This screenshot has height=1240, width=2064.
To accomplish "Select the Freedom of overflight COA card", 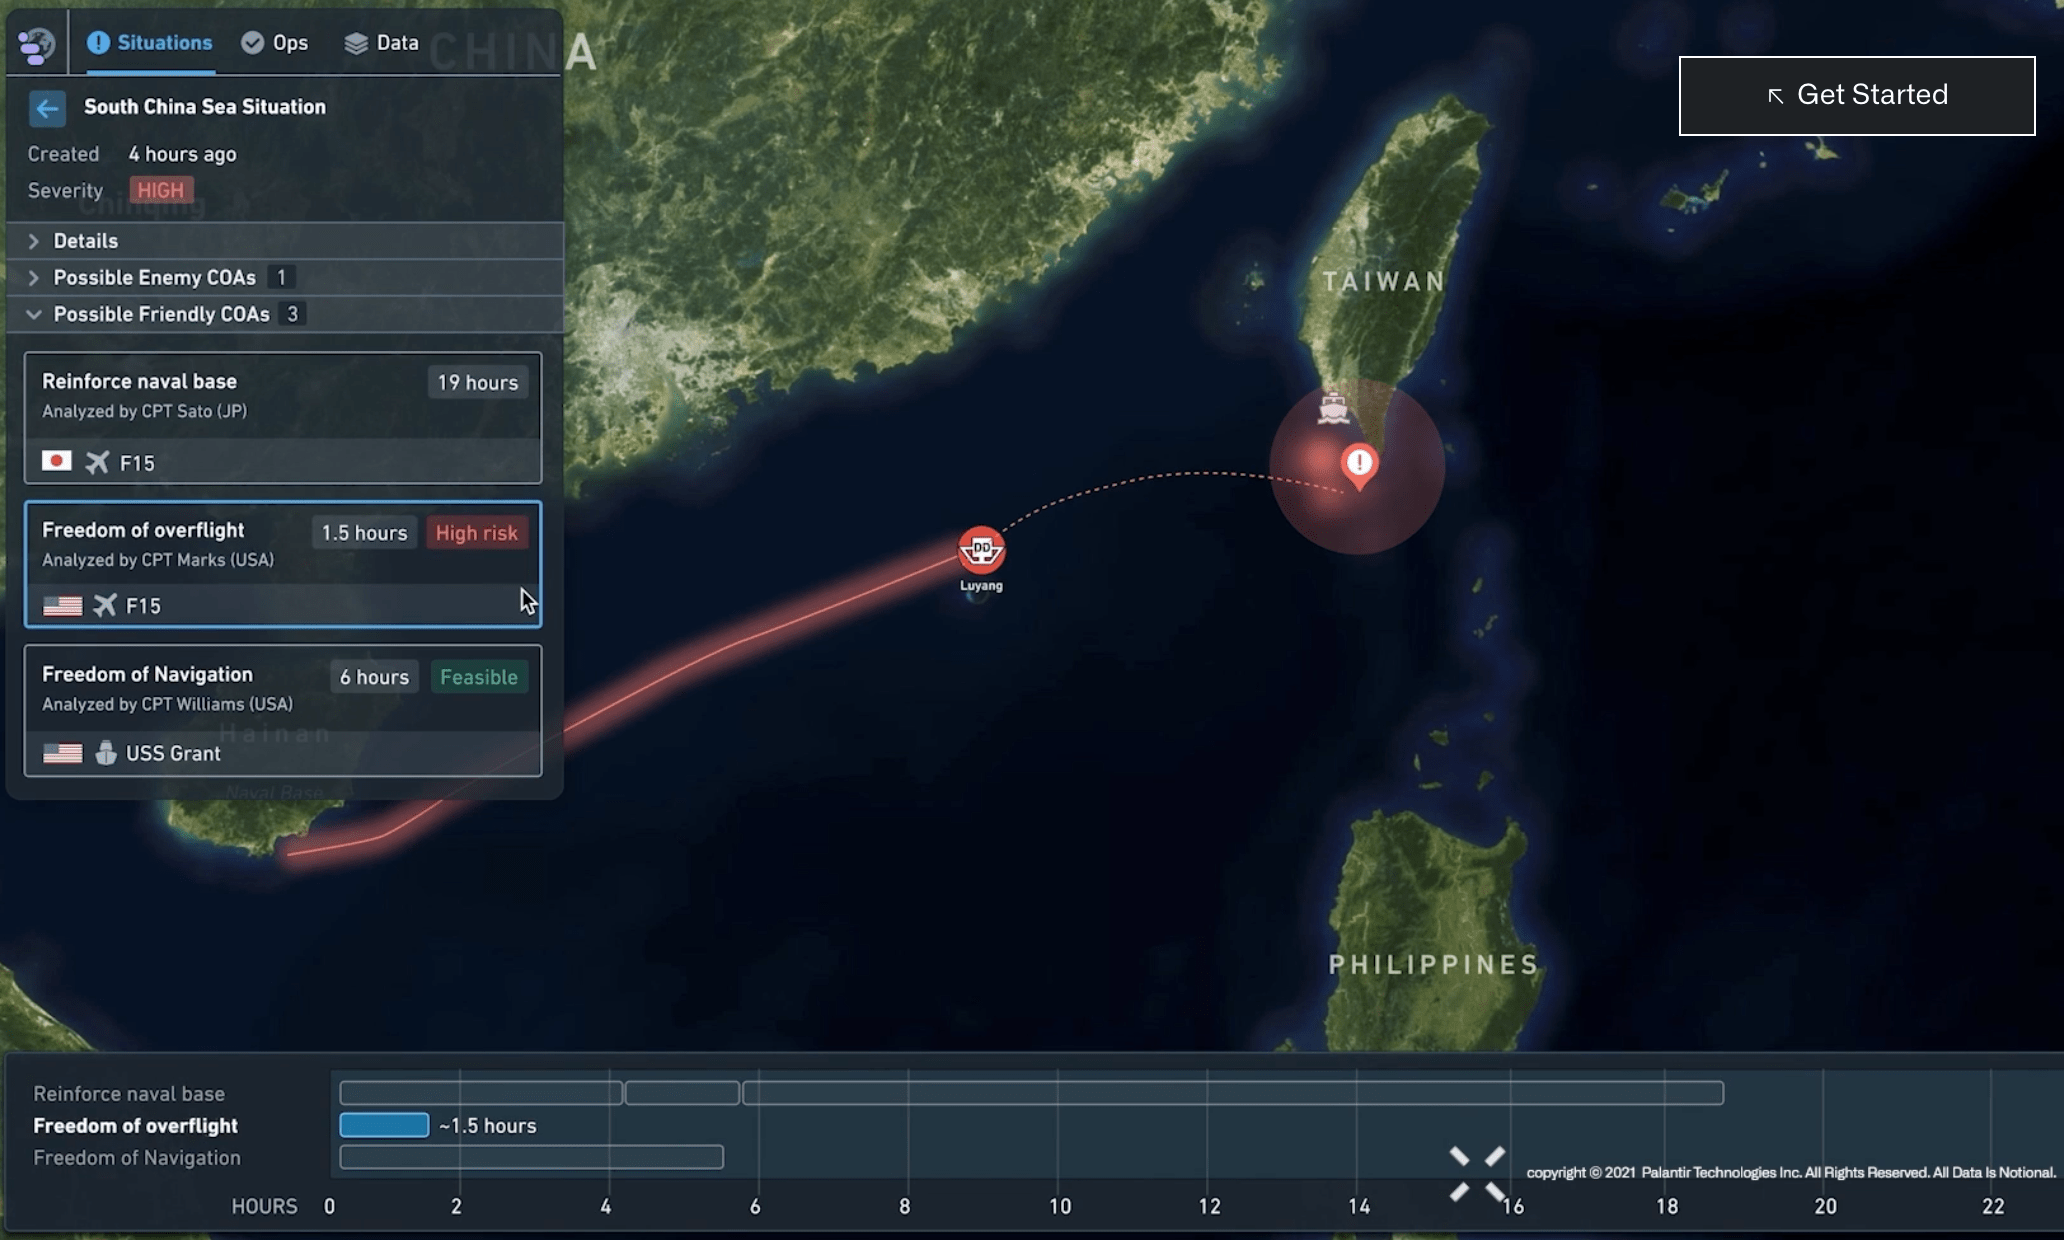I will pyautogui.click(x=283, y=564).
